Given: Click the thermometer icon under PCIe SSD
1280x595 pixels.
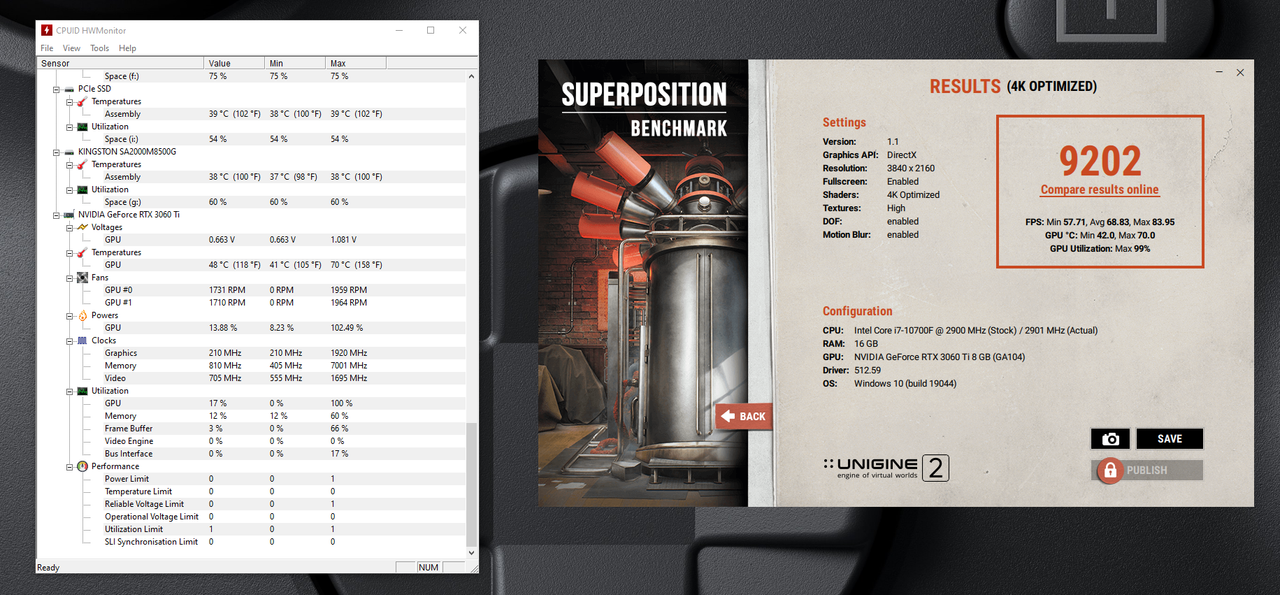Looking at the screenshot, I should pyautogui.click(x=82, y=102).
